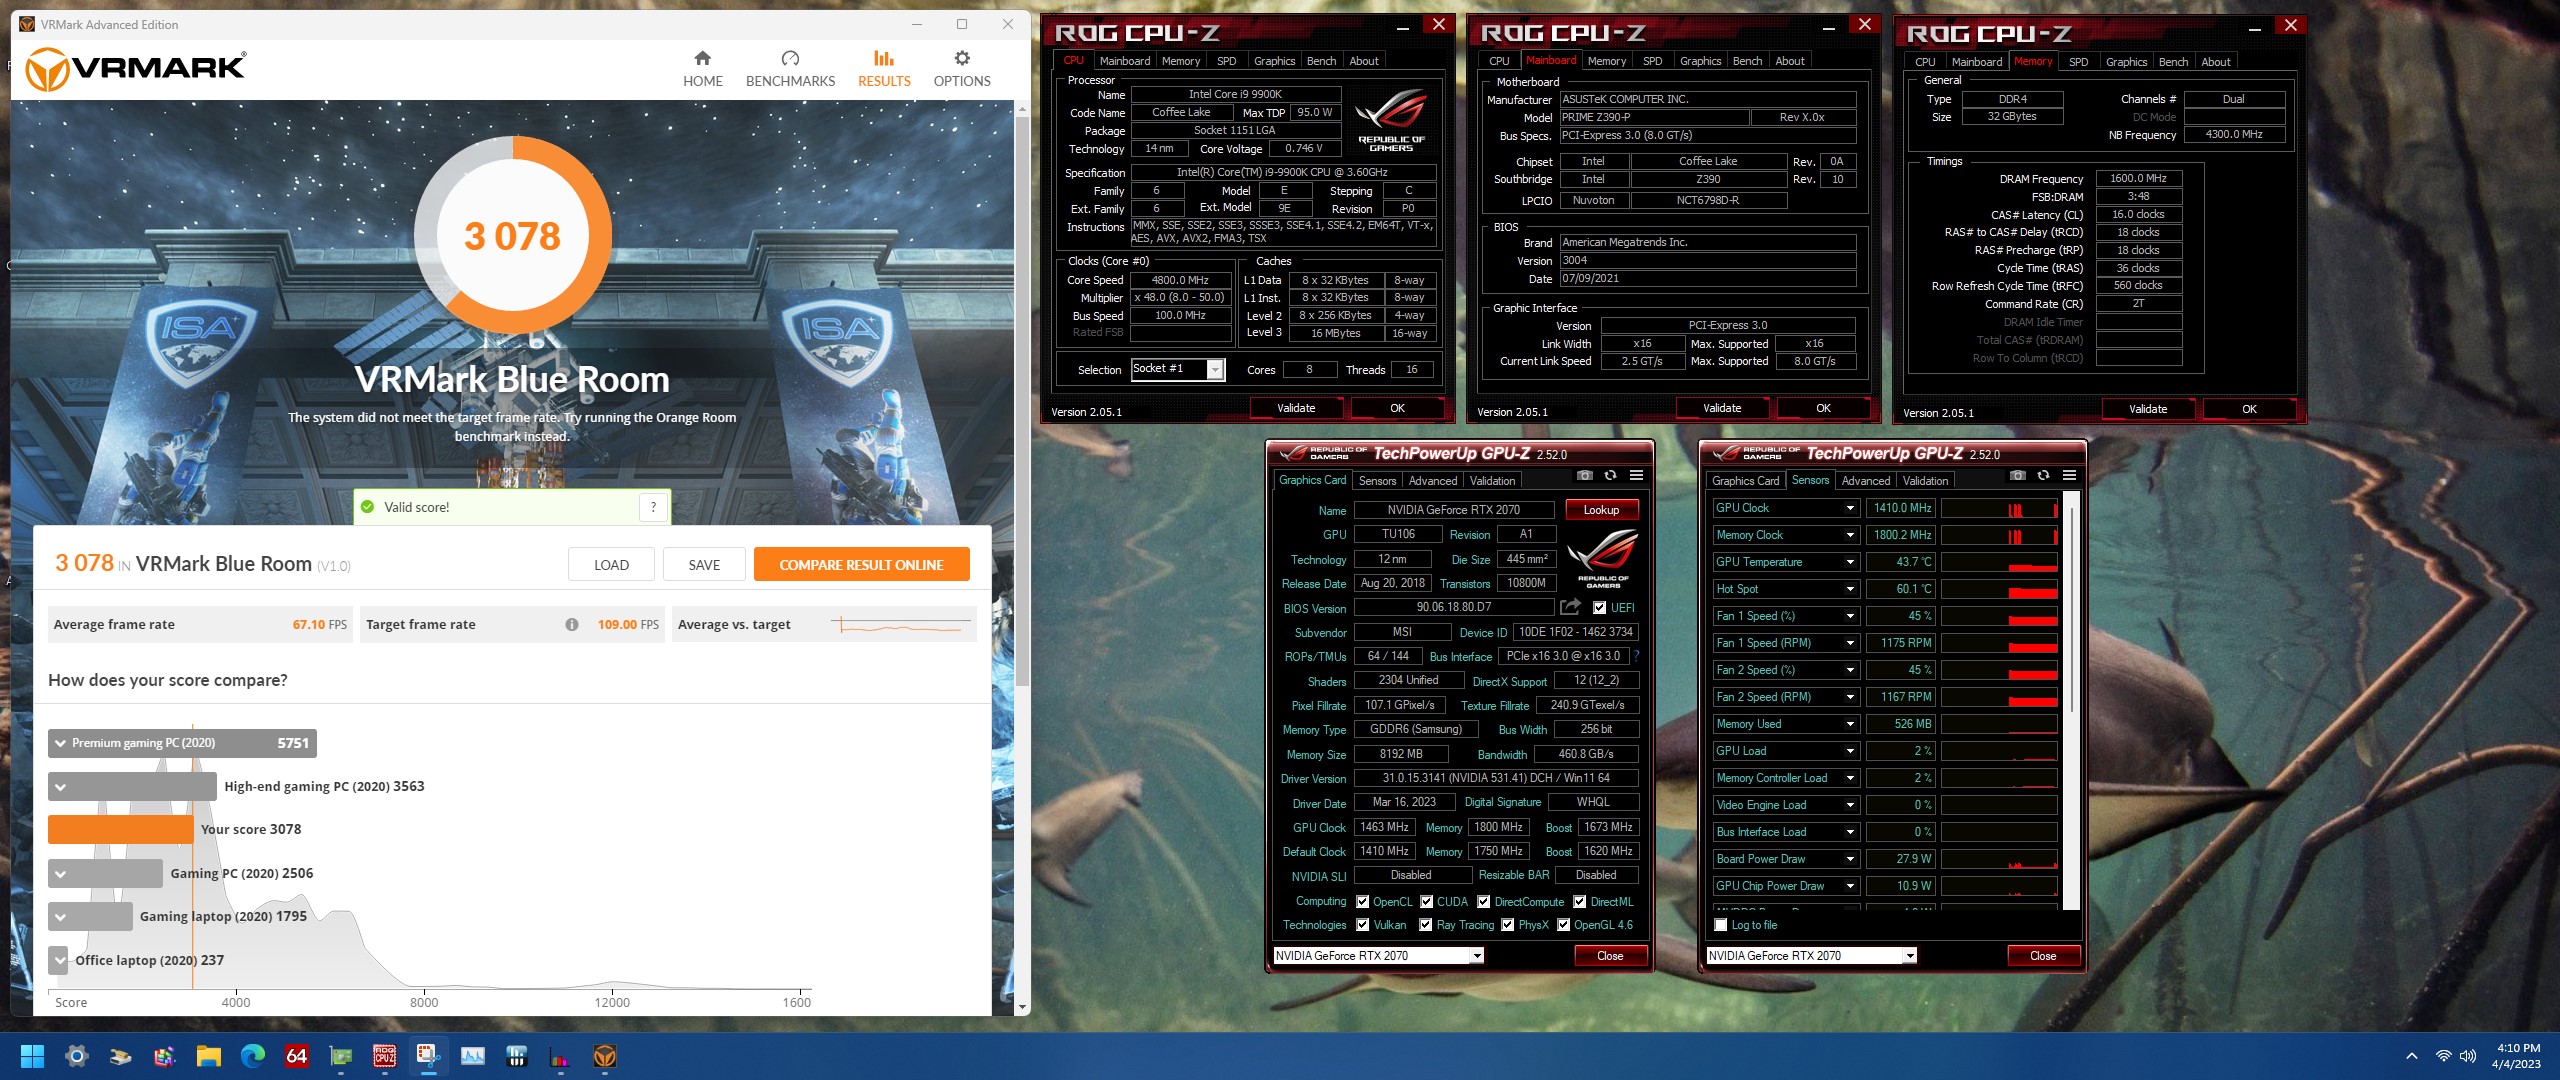This screenshot has height=1080, width=2560.
Task: Open GPU selector dropdown in GPU-Z Graphics Card window
Action: pos(1477,956)
